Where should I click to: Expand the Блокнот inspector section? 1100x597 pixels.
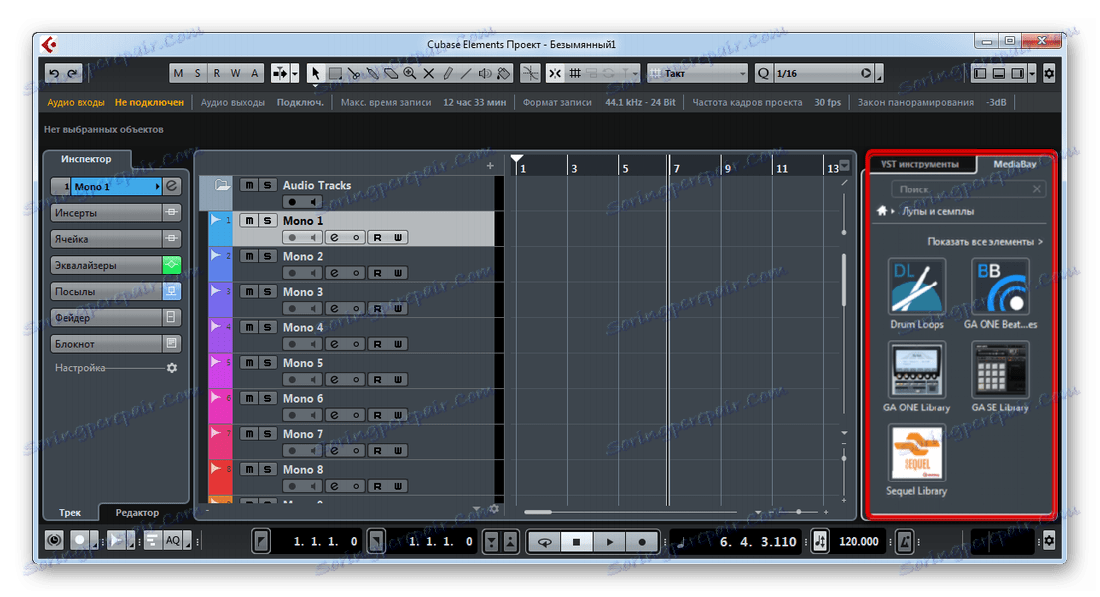pos(107,344)
